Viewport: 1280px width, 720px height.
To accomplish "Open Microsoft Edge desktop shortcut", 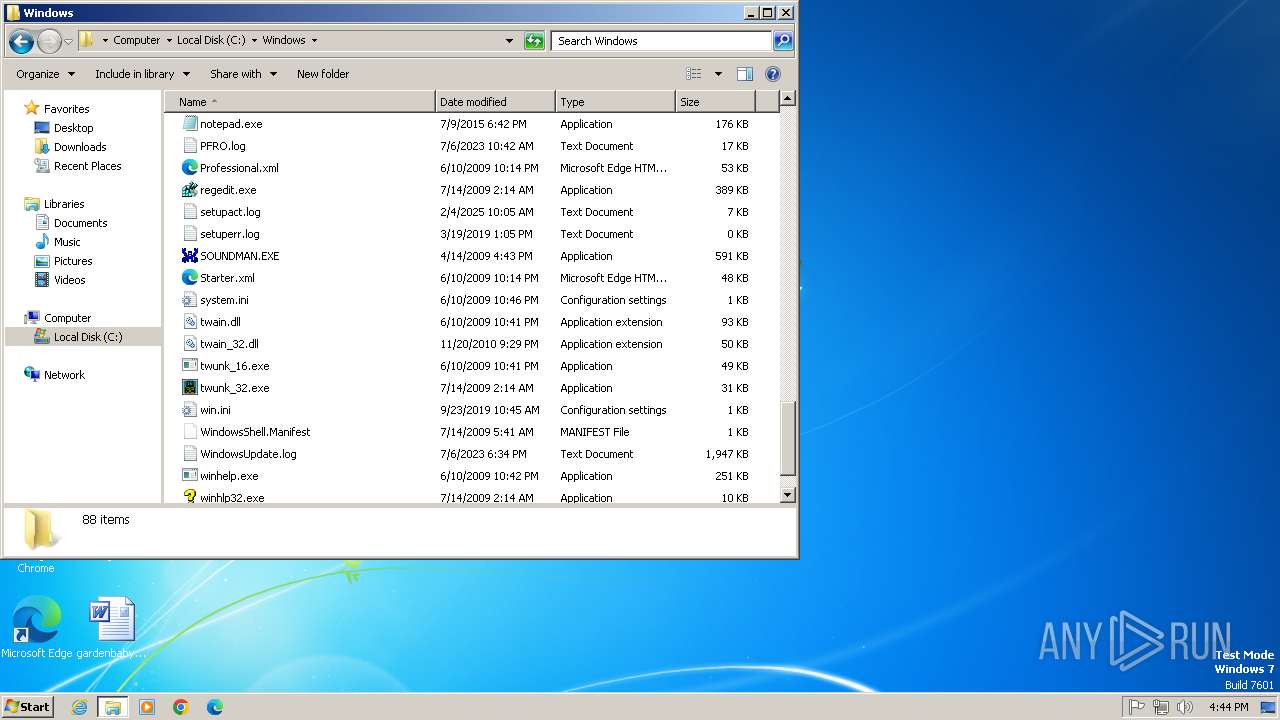I will pyautogui.click(x=37, y=628).
